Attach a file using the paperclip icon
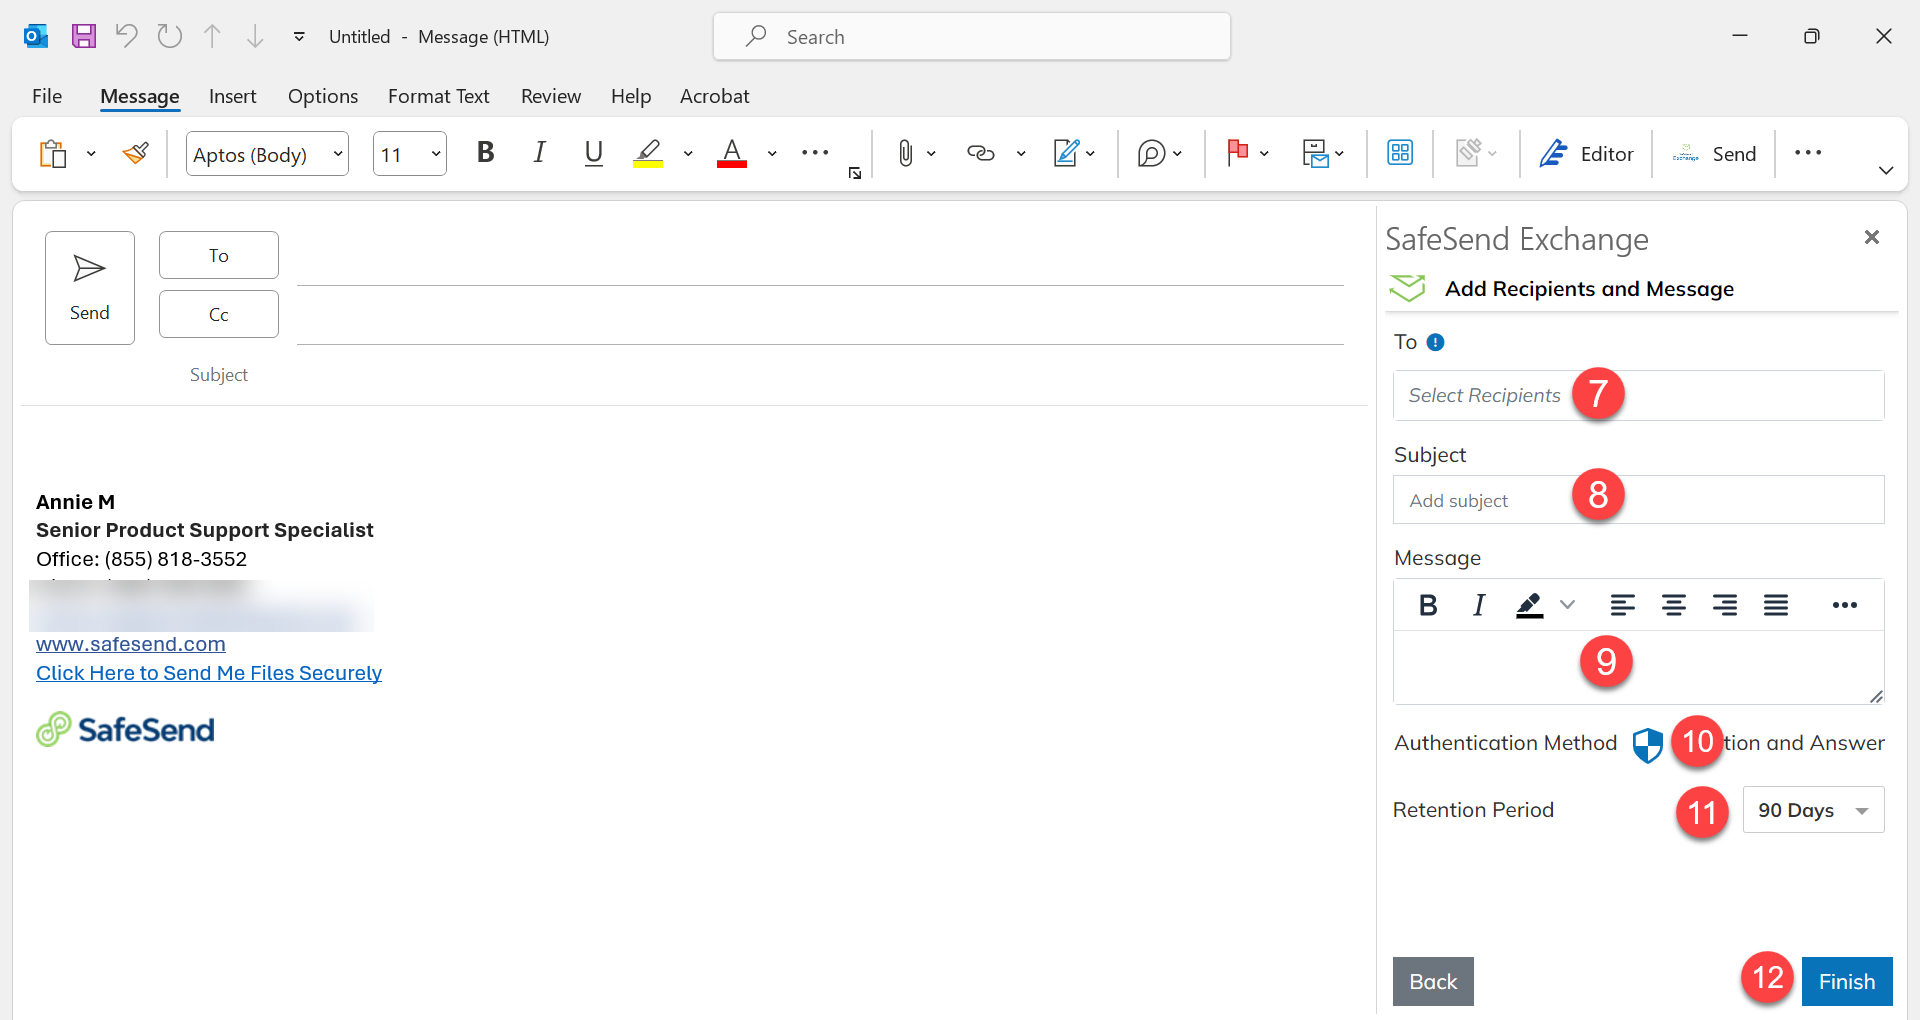 (905, 153)
